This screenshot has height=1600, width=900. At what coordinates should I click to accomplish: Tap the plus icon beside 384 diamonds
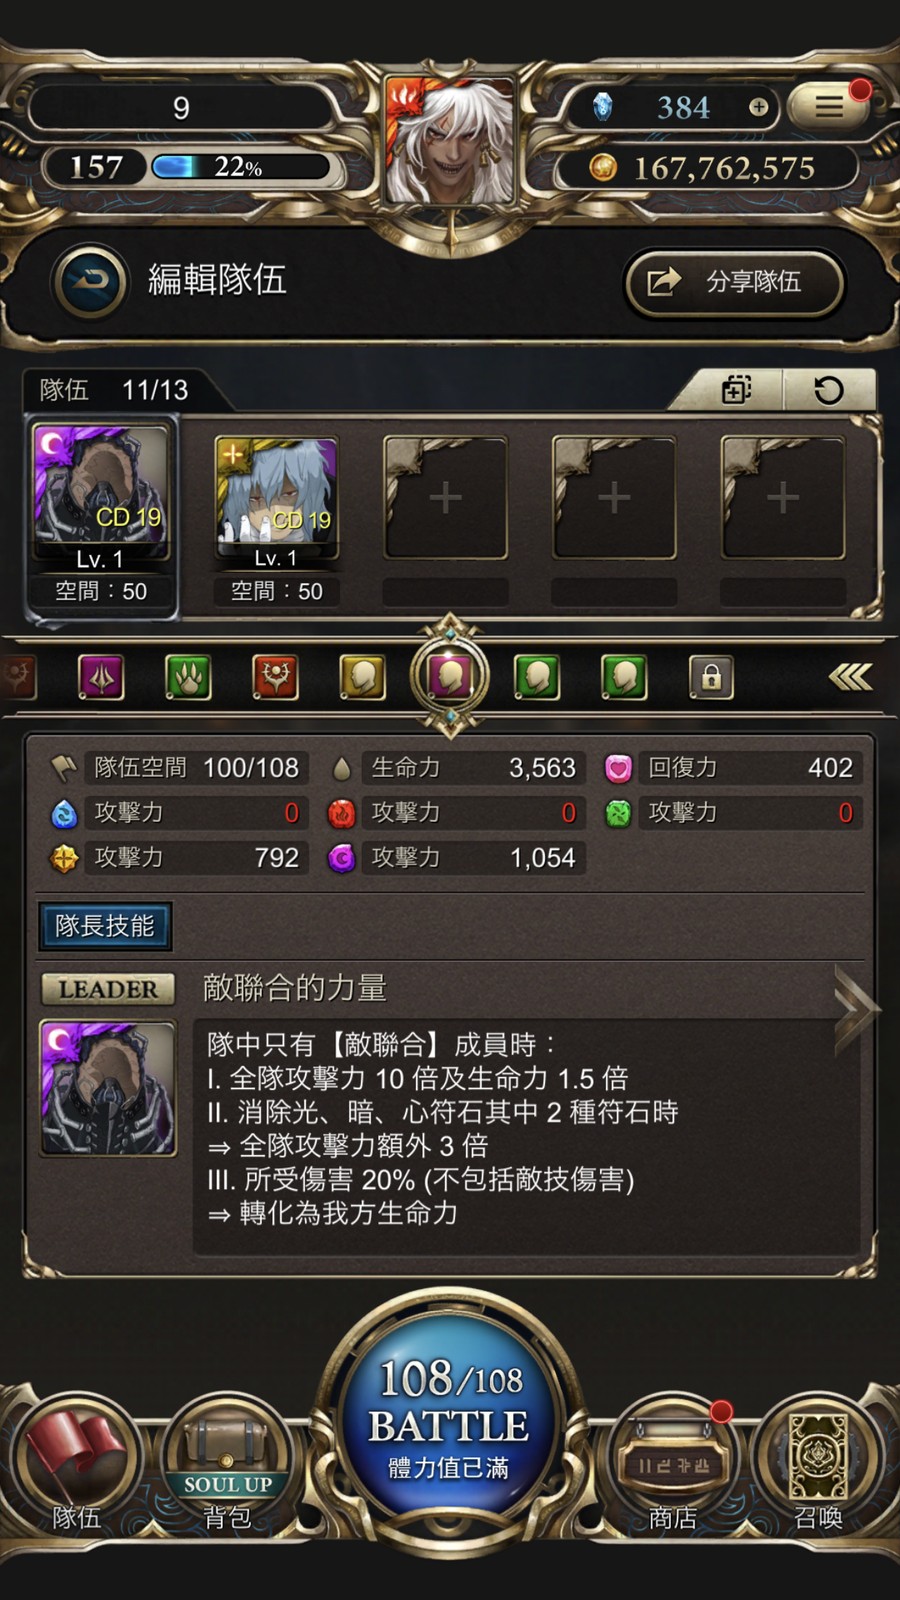click(x=759, y=107)
